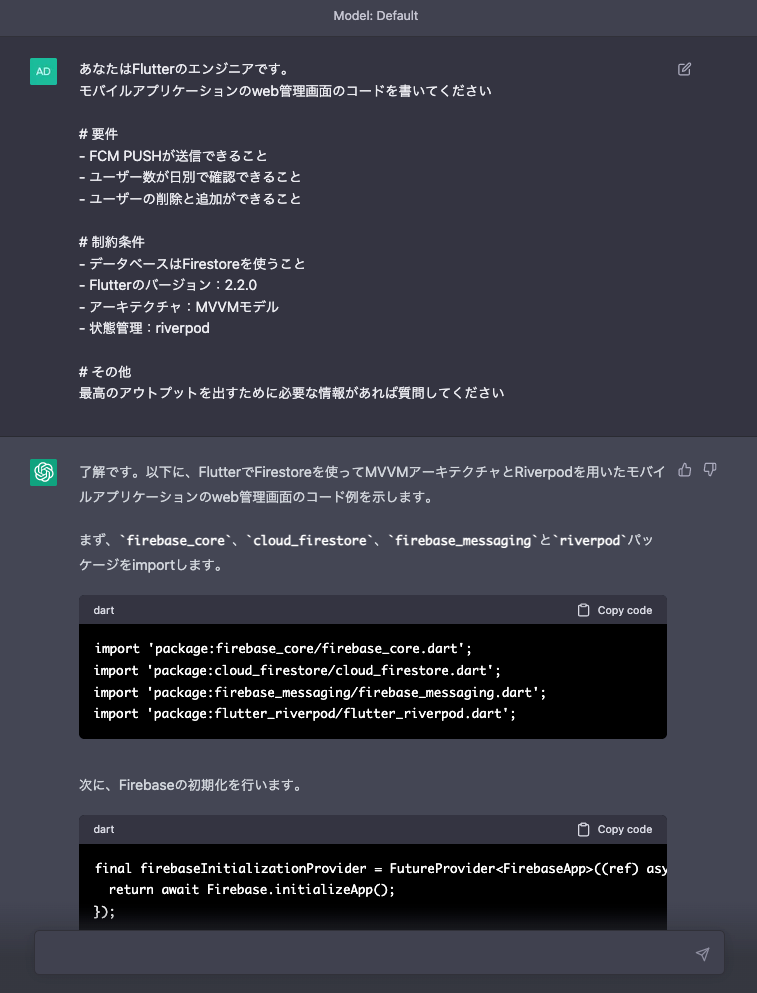This screenshot has width=757, height=993.
Task: Click the dart label on the second code block
Action: tap(104, 829)
